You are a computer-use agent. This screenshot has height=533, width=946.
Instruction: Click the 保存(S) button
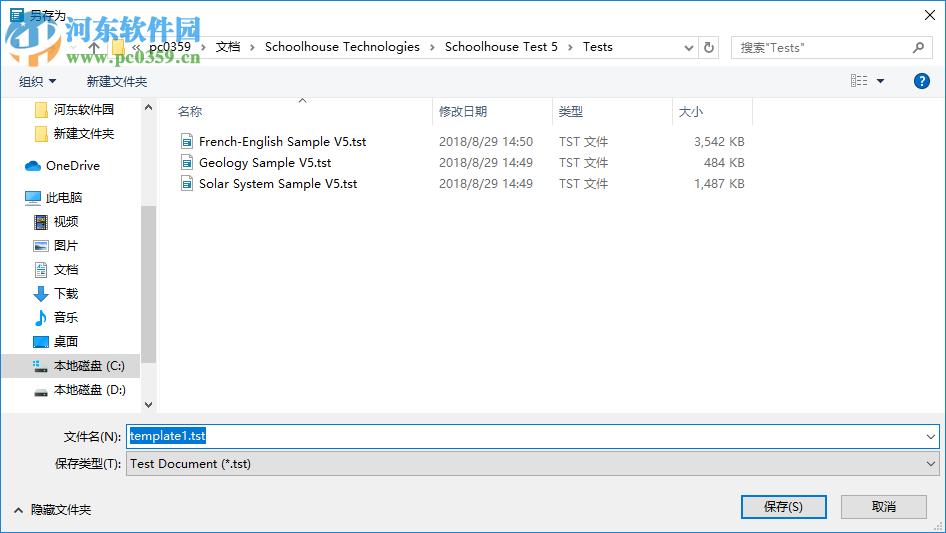pos(784,507)
